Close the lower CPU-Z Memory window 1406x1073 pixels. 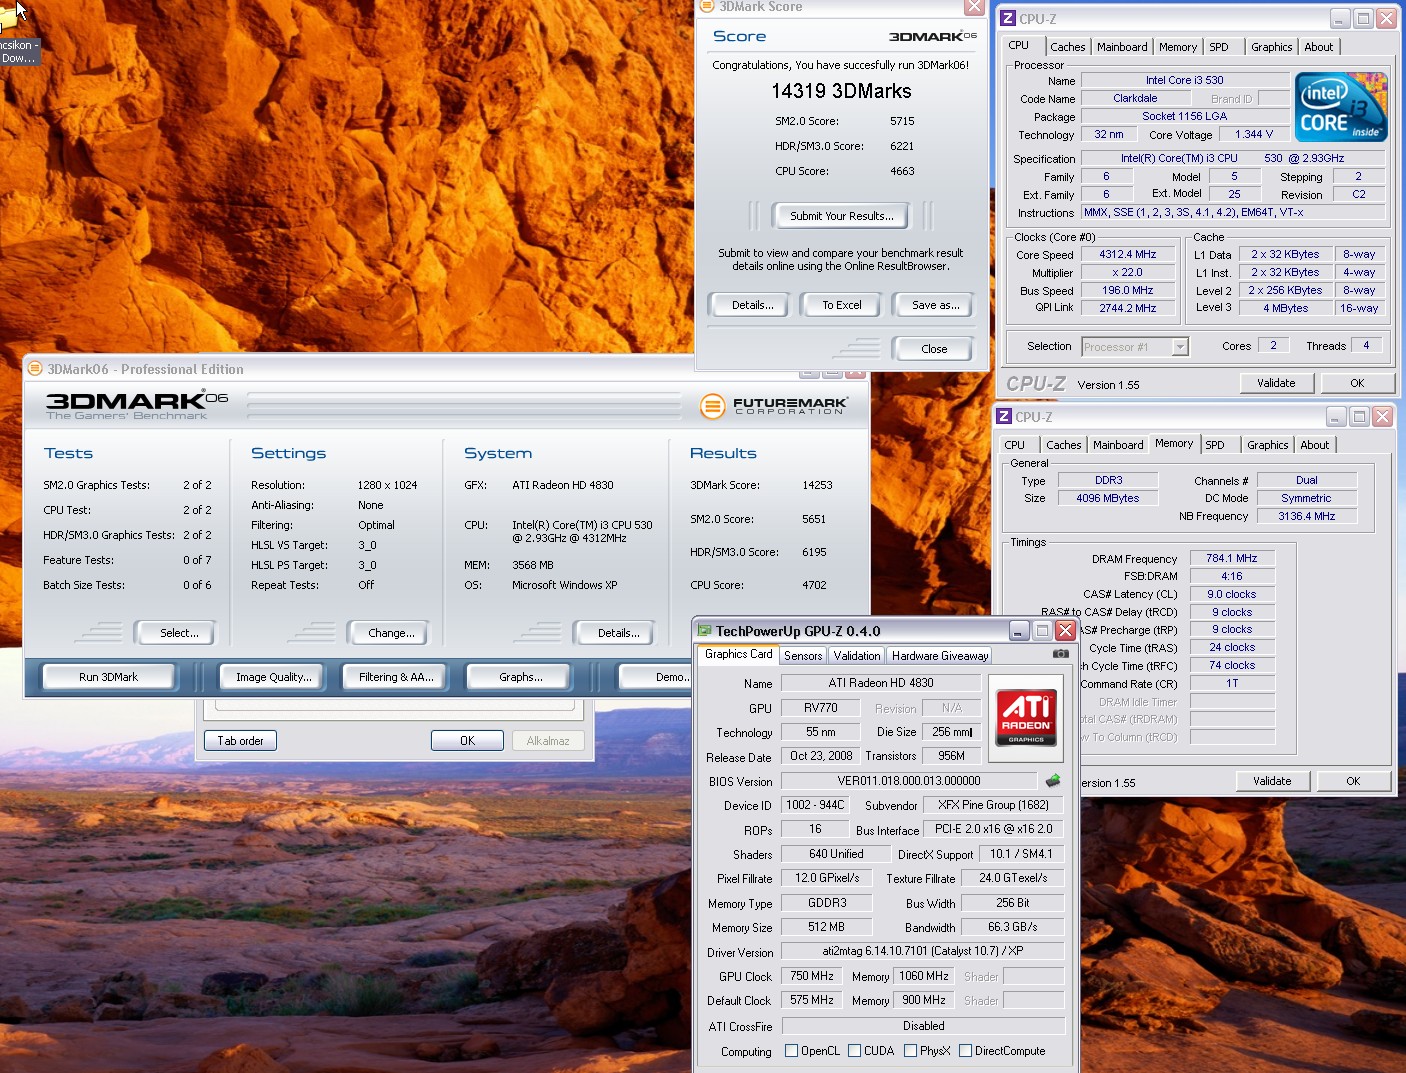1382,416
